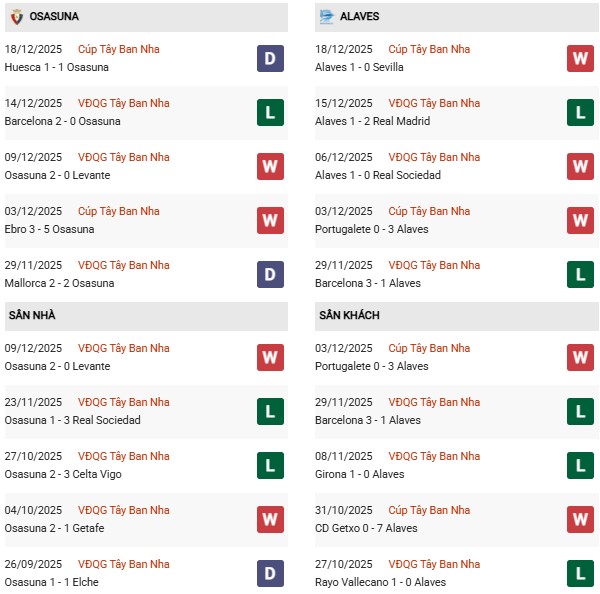
Task: Click the L badge for Alaves 1-2 Real Madrid
Action: (x=580, y=113)
